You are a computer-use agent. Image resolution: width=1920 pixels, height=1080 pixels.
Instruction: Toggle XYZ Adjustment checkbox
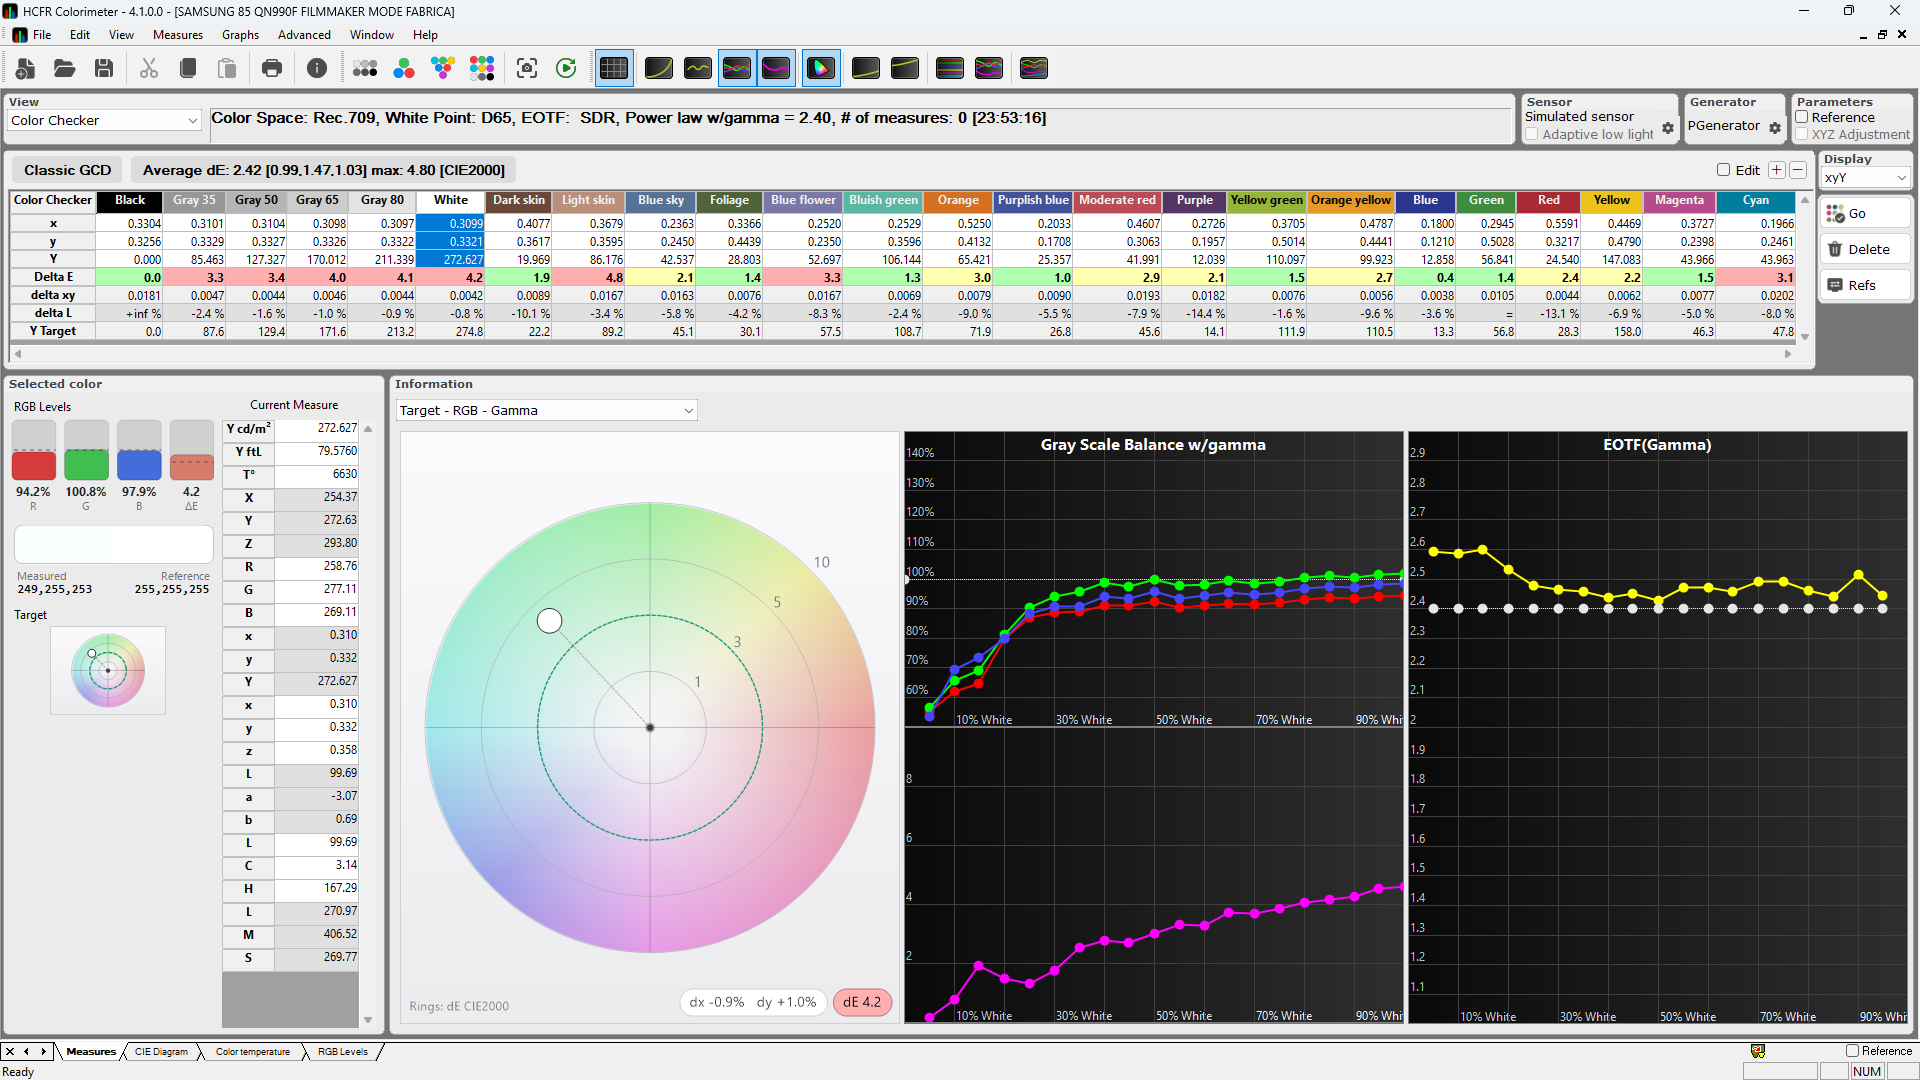coord(1802,134)
